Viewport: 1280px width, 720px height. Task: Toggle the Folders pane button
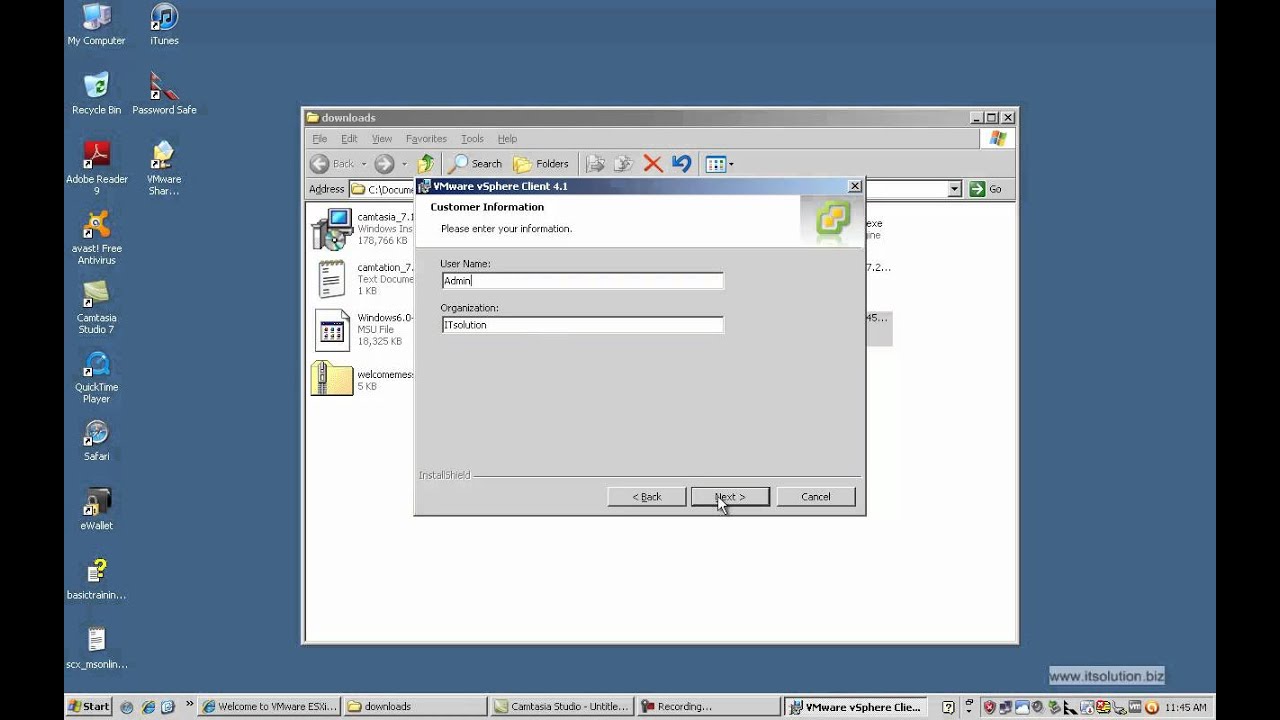point(541,164)
